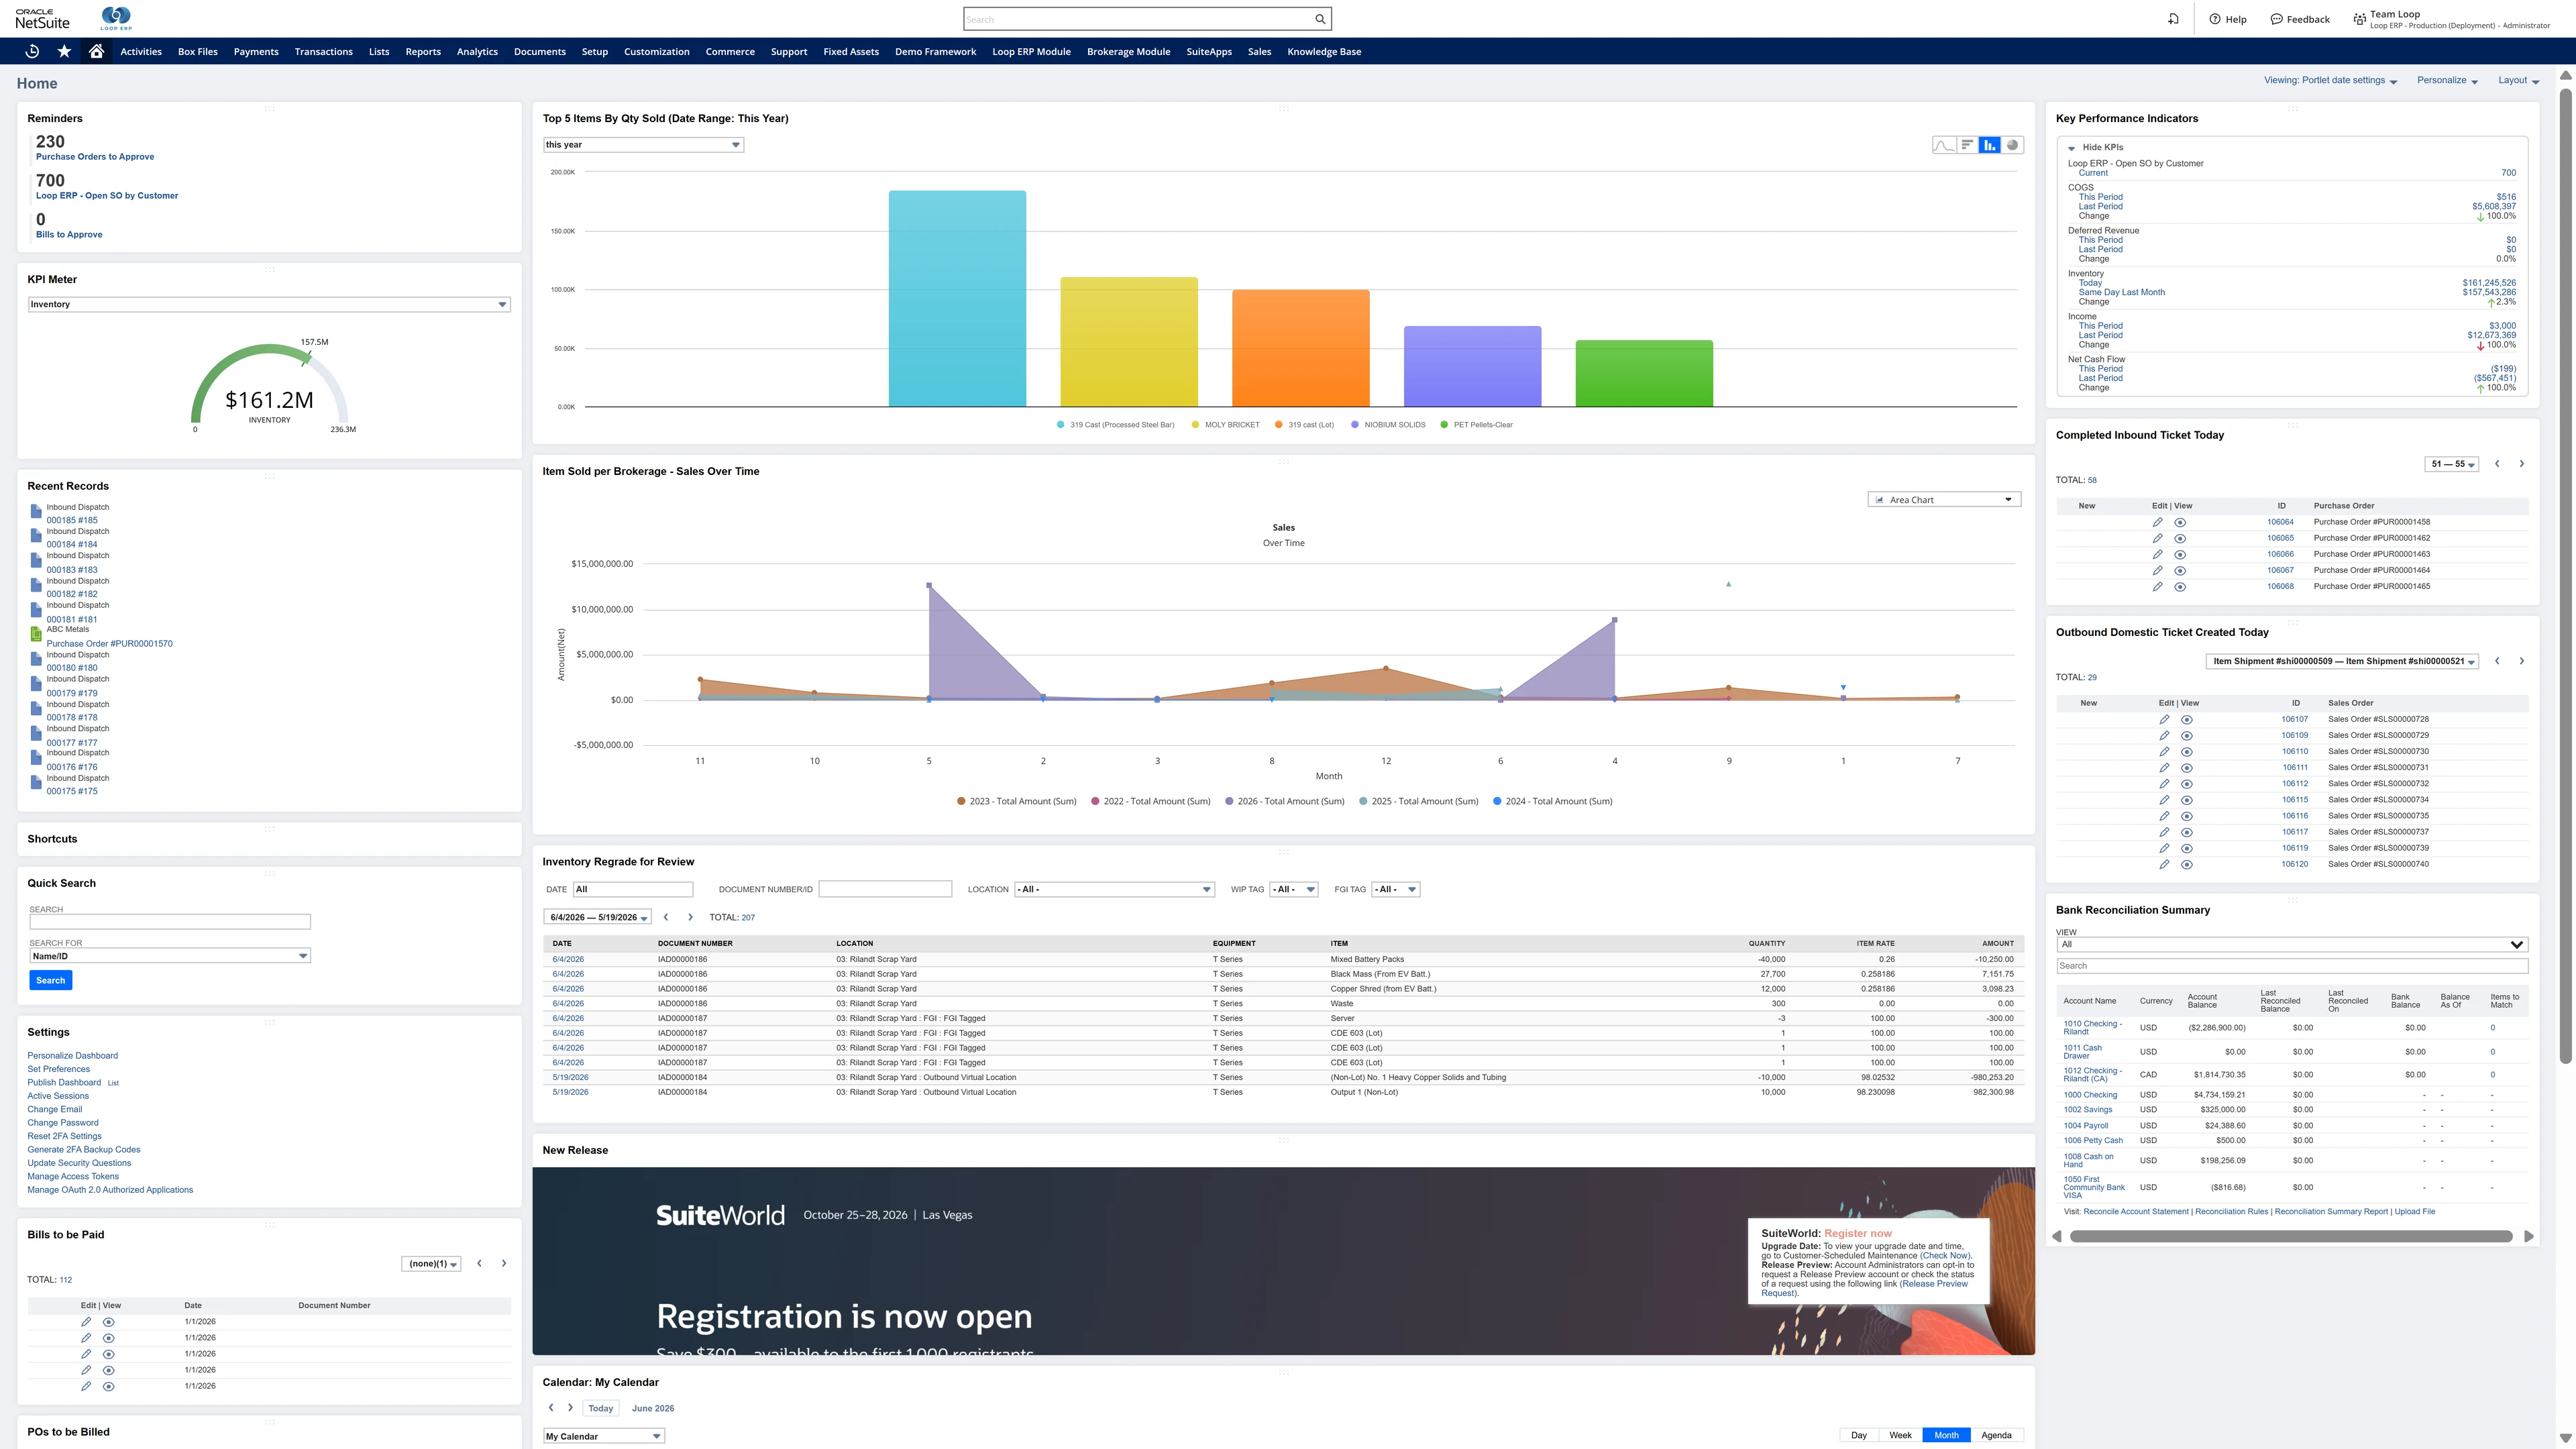This screenshot has width=2576, height=1449.
Task: Open the Inventory Regrade Location dropdown
Action: (x=1114, y=889)
